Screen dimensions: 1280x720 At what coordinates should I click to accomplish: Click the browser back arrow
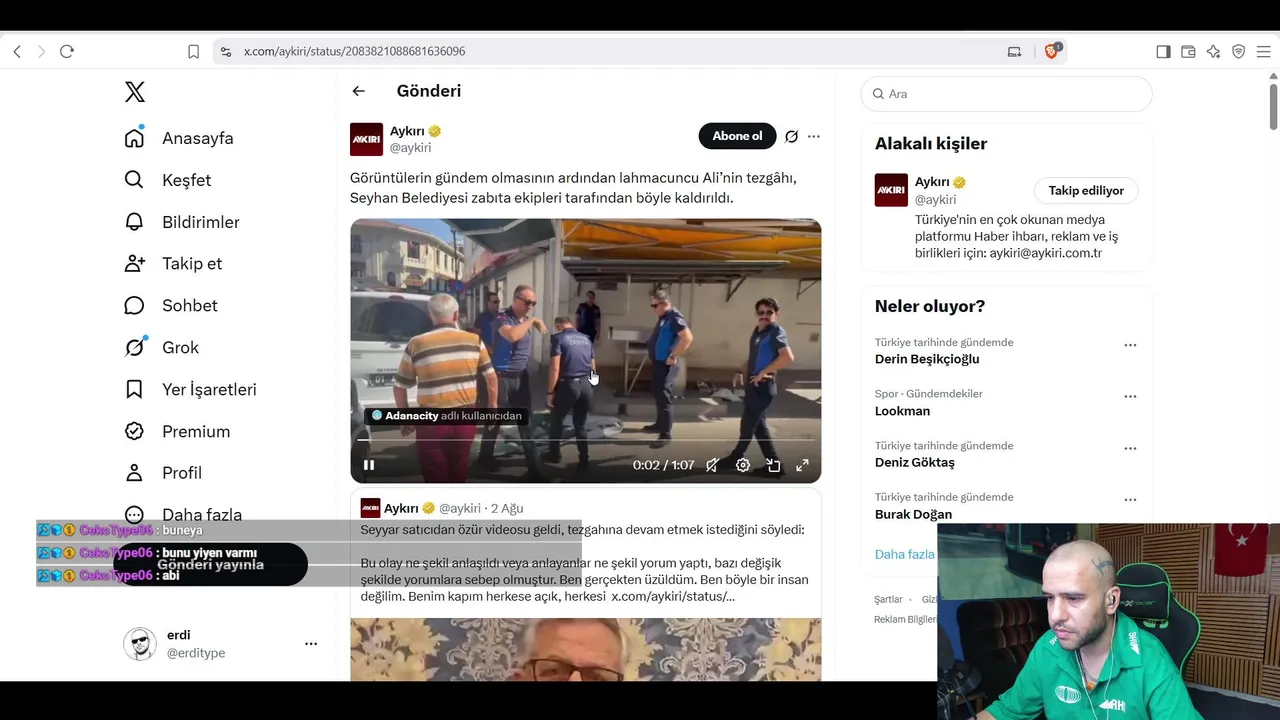(17, 51)
